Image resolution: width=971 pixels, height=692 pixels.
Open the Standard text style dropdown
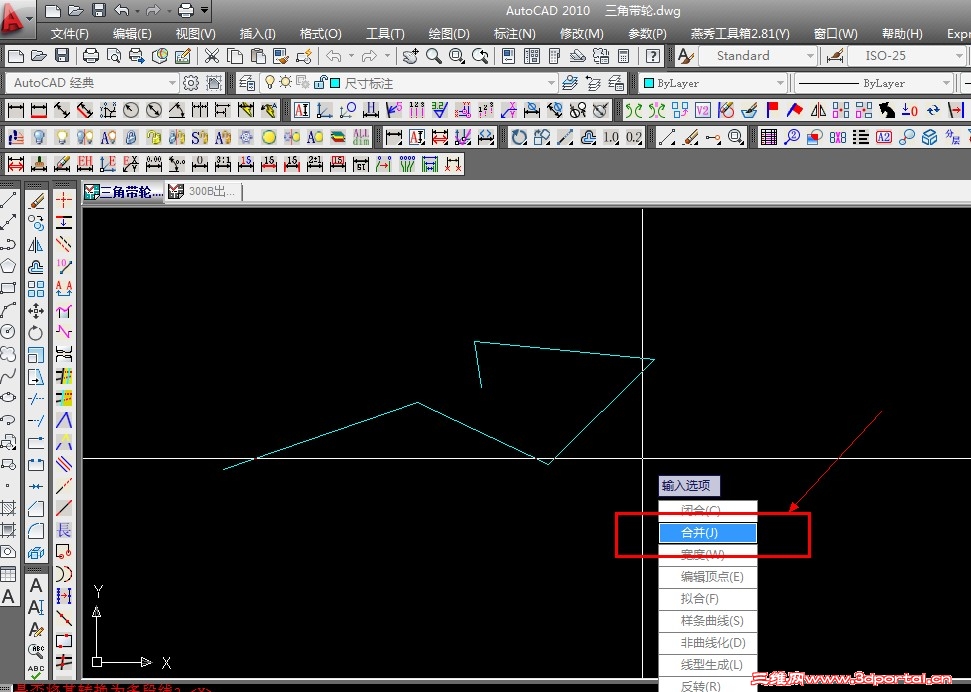(x=810, y=56)
